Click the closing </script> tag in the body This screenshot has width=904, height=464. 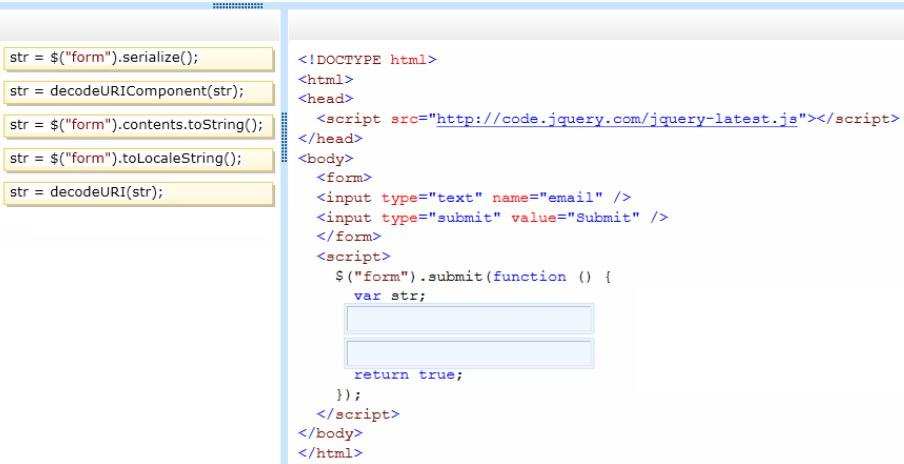[x=357, y=414]
